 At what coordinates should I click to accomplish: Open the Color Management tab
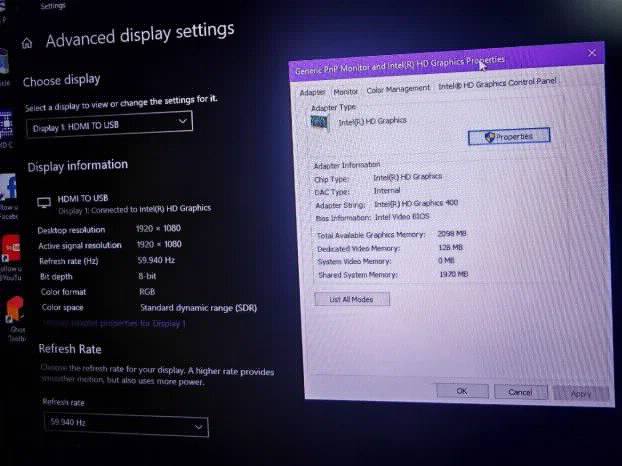point(398,89)
